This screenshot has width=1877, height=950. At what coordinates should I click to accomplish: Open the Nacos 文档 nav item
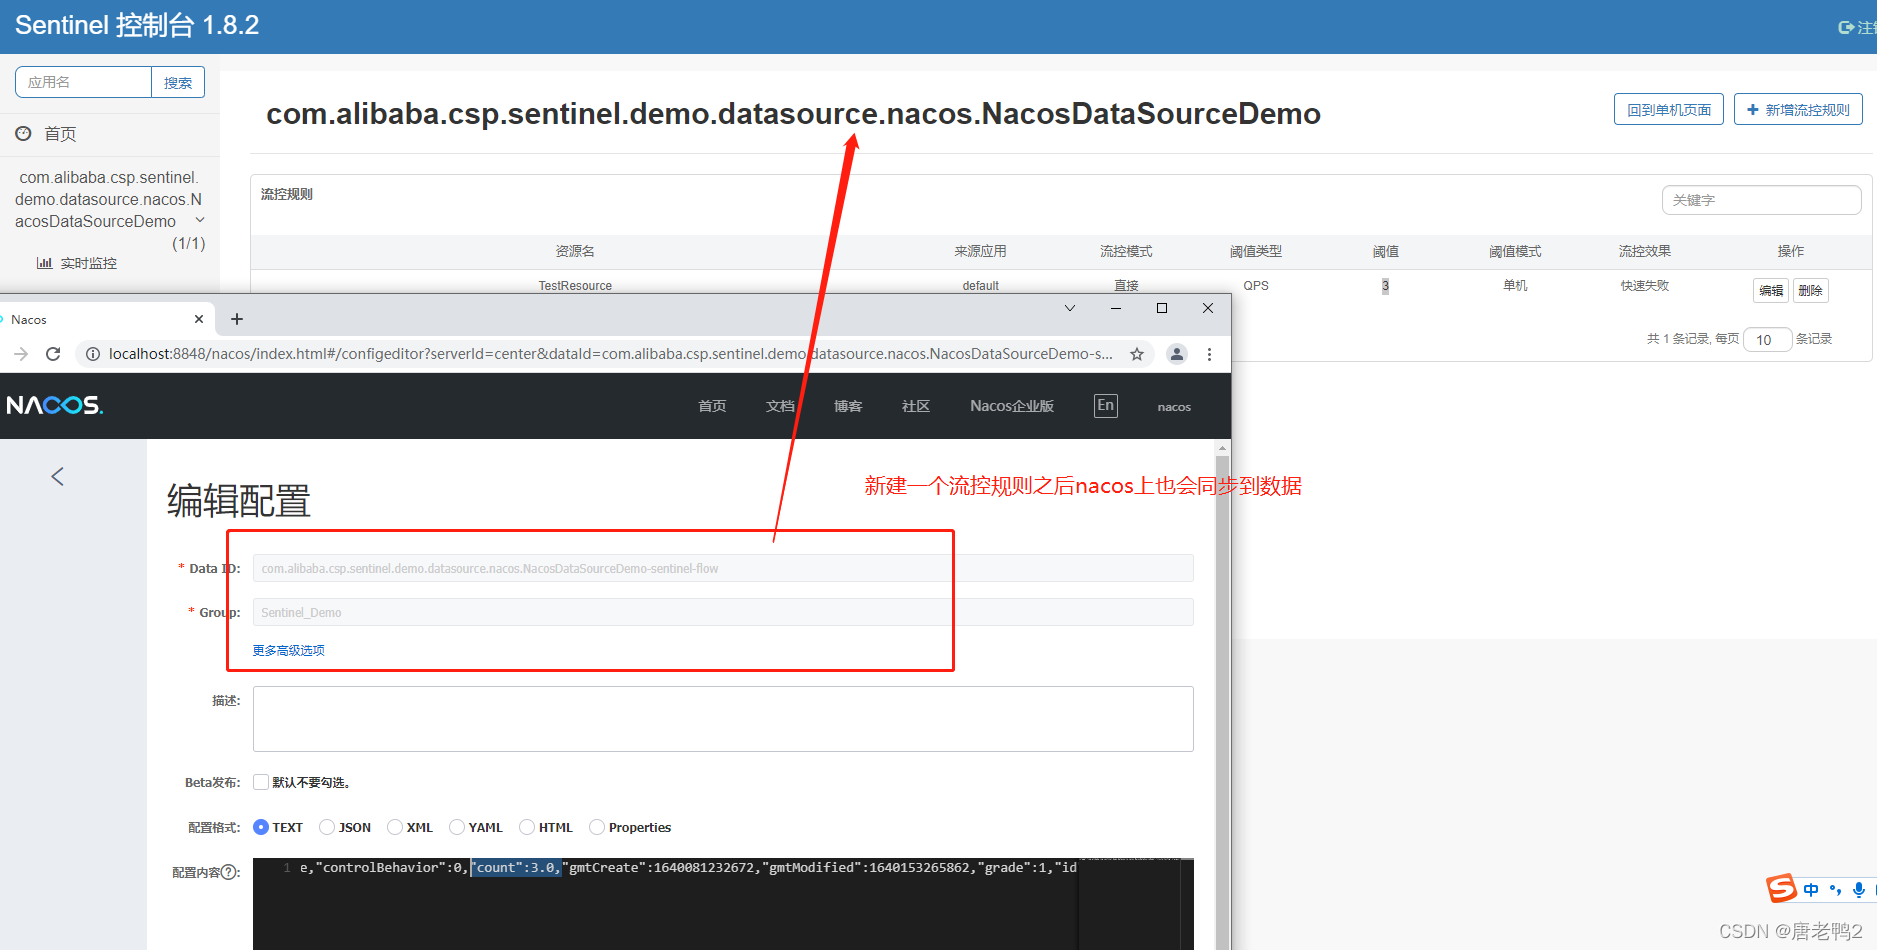(x=780, y=406)
